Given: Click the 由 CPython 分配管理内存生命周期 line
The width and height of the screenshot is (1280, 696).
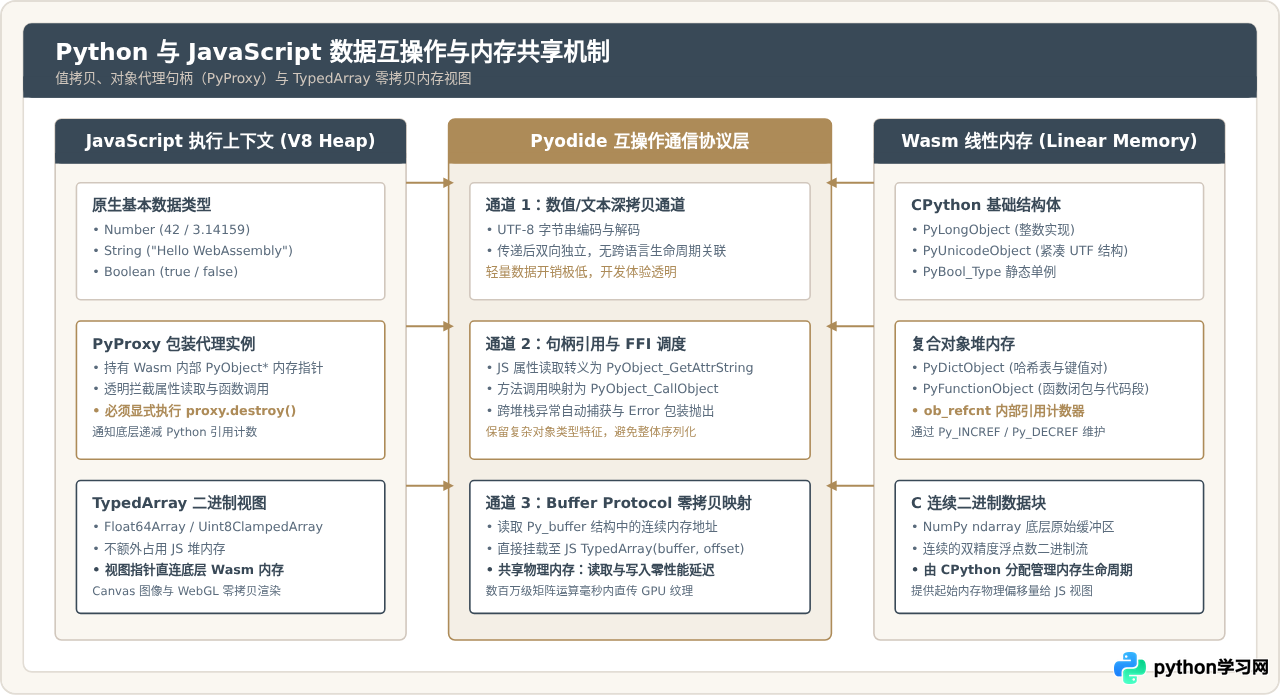Looking at the screenshot, I should pos(1021,570).
